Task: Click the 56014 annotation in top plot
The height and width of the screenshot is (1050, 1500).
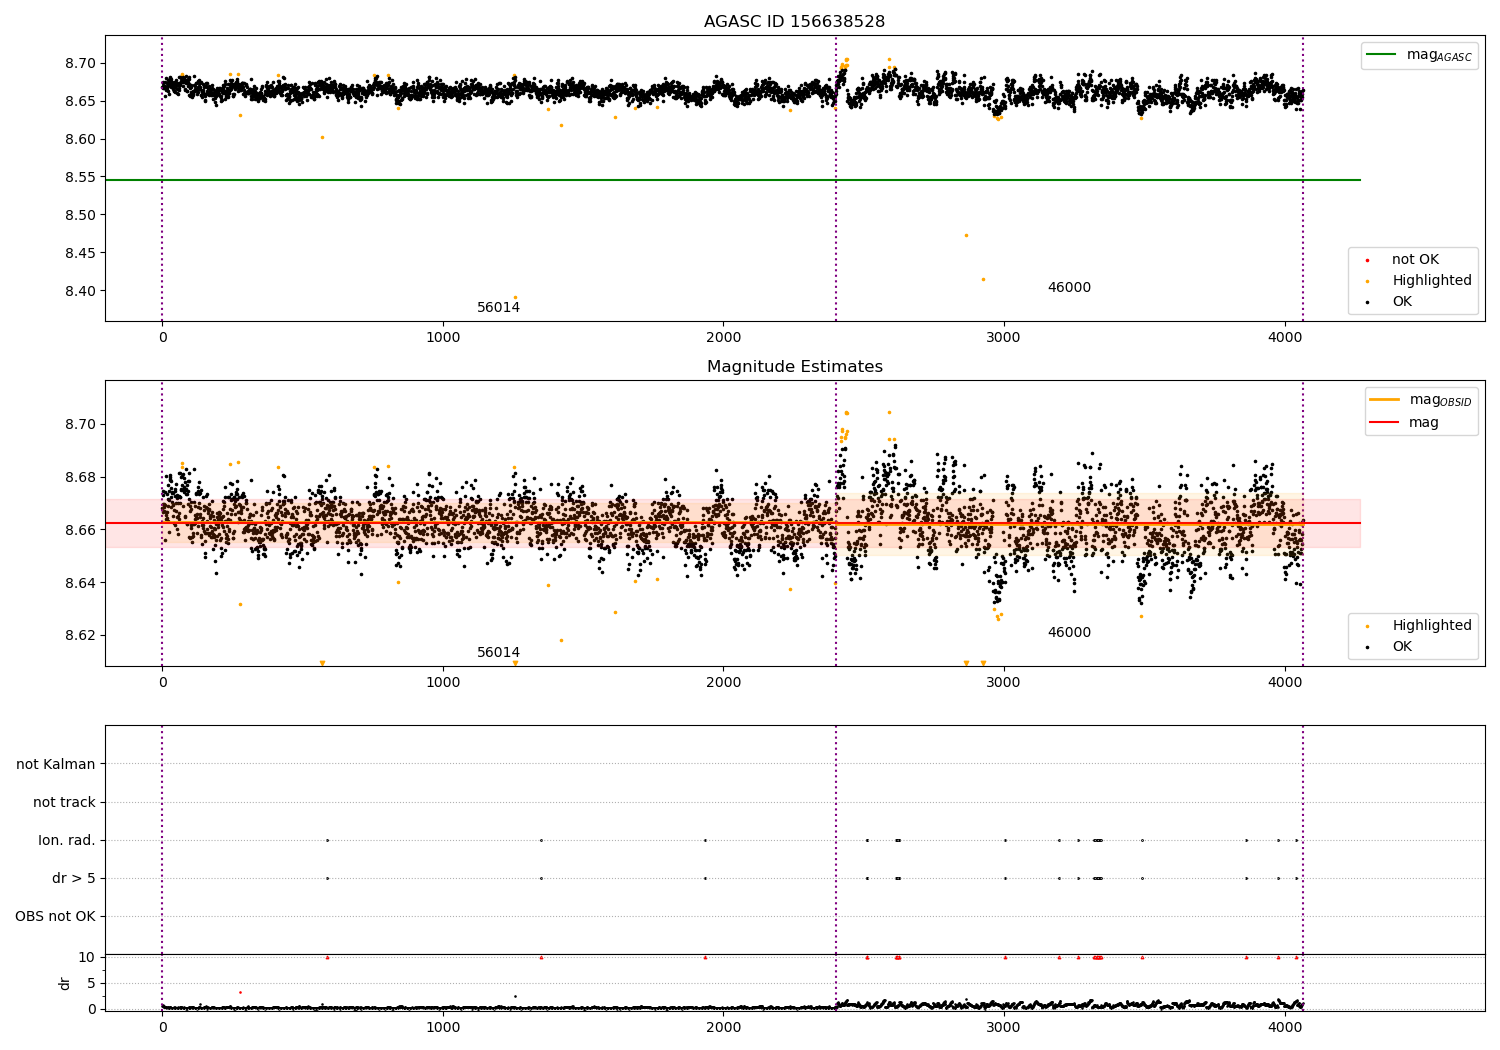Action: [x=498, y=308]
